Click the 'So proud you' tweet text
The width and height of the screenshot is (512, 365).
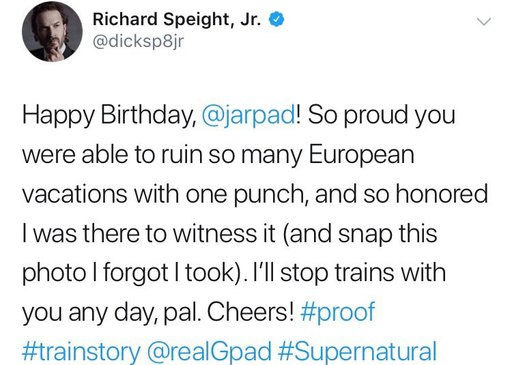click(382, 116)
